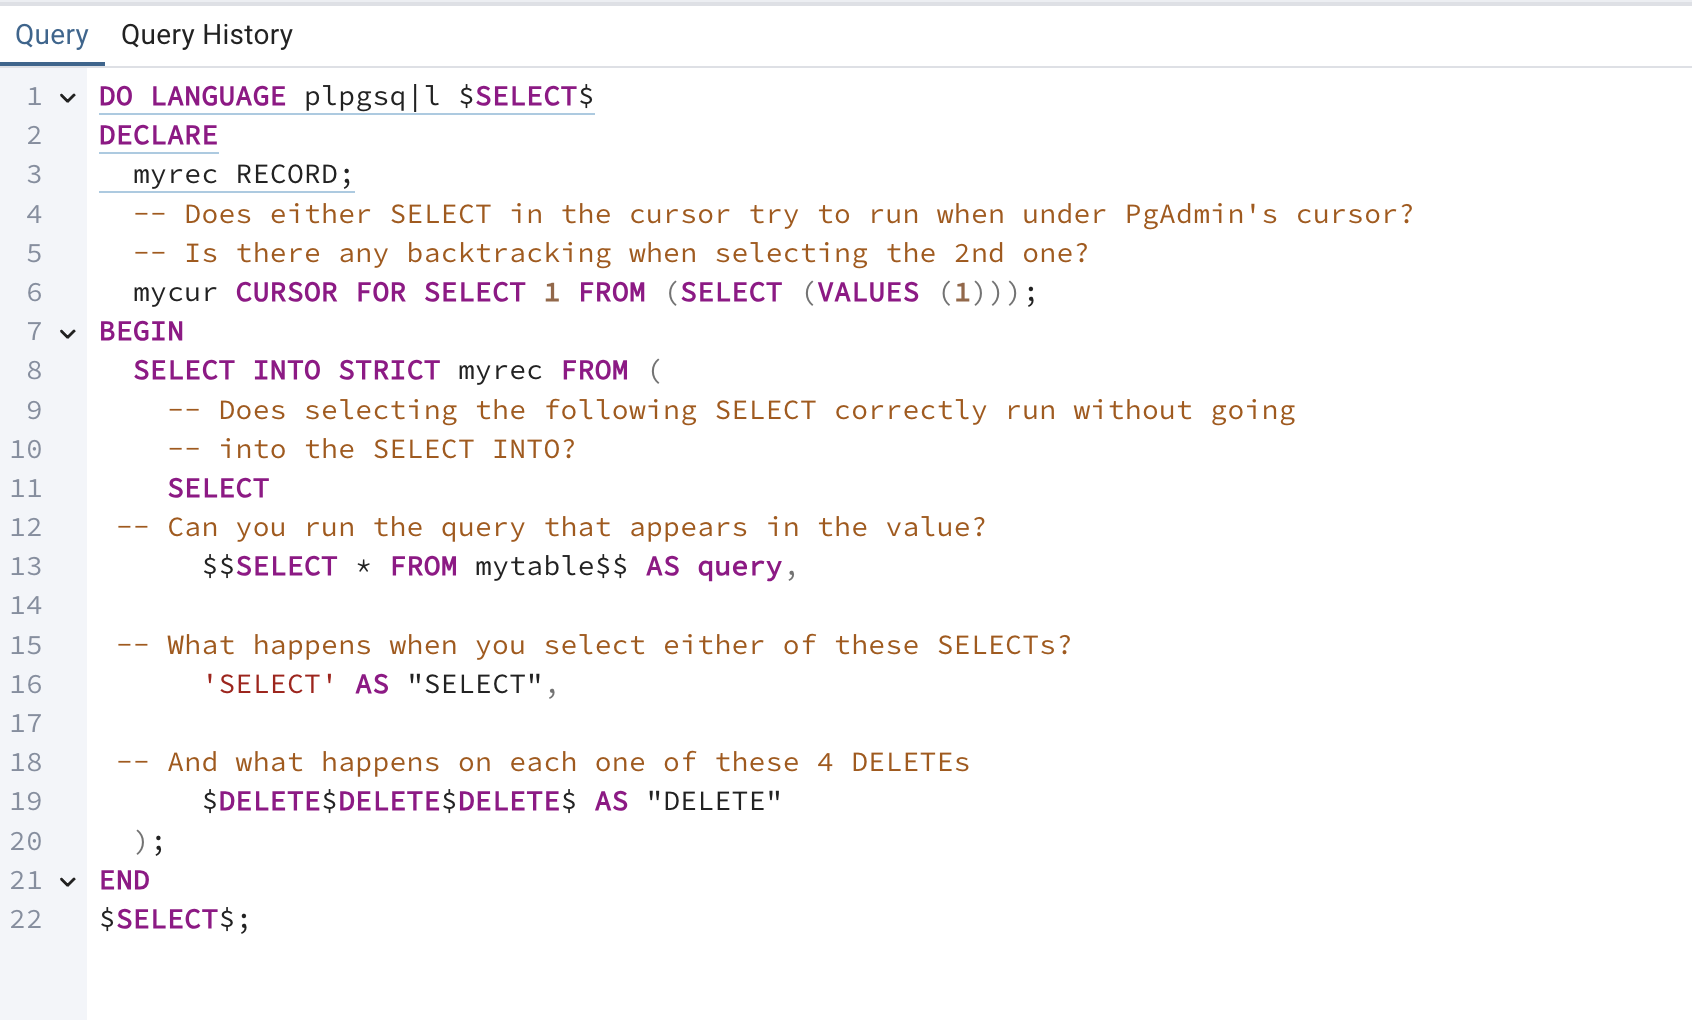Image resolution: width=1692 pixels, height=1020 pixels.
Task: Click the plpgsql language name on line 1
Action: coord(370,97)
